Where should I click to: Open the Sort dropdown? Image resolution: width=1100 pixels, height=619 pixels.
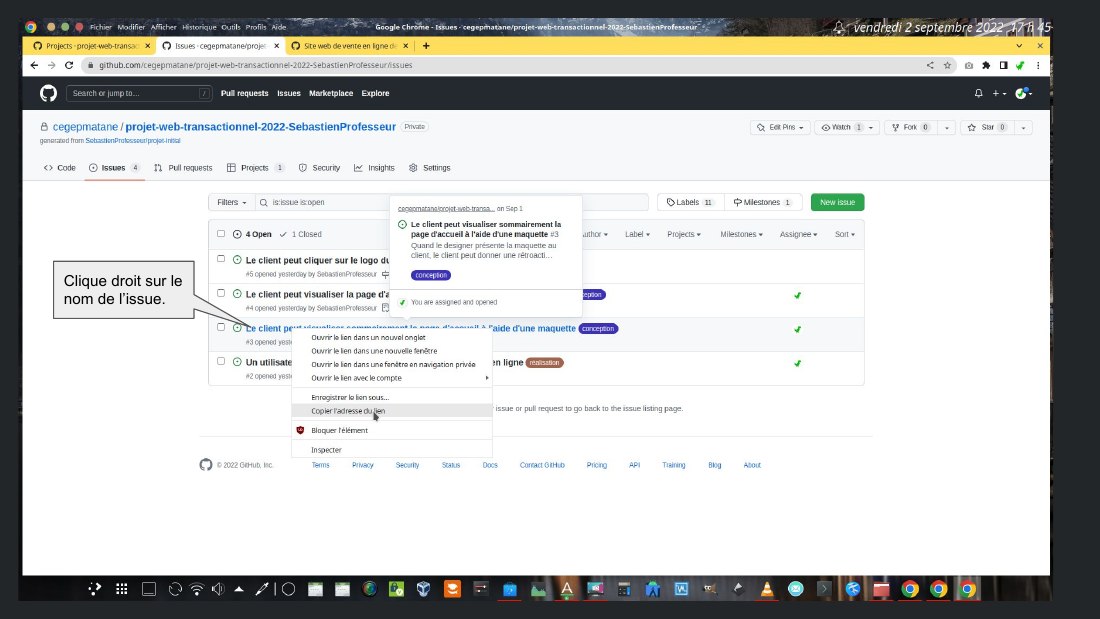pyautogui.click(x=845, y=234)
